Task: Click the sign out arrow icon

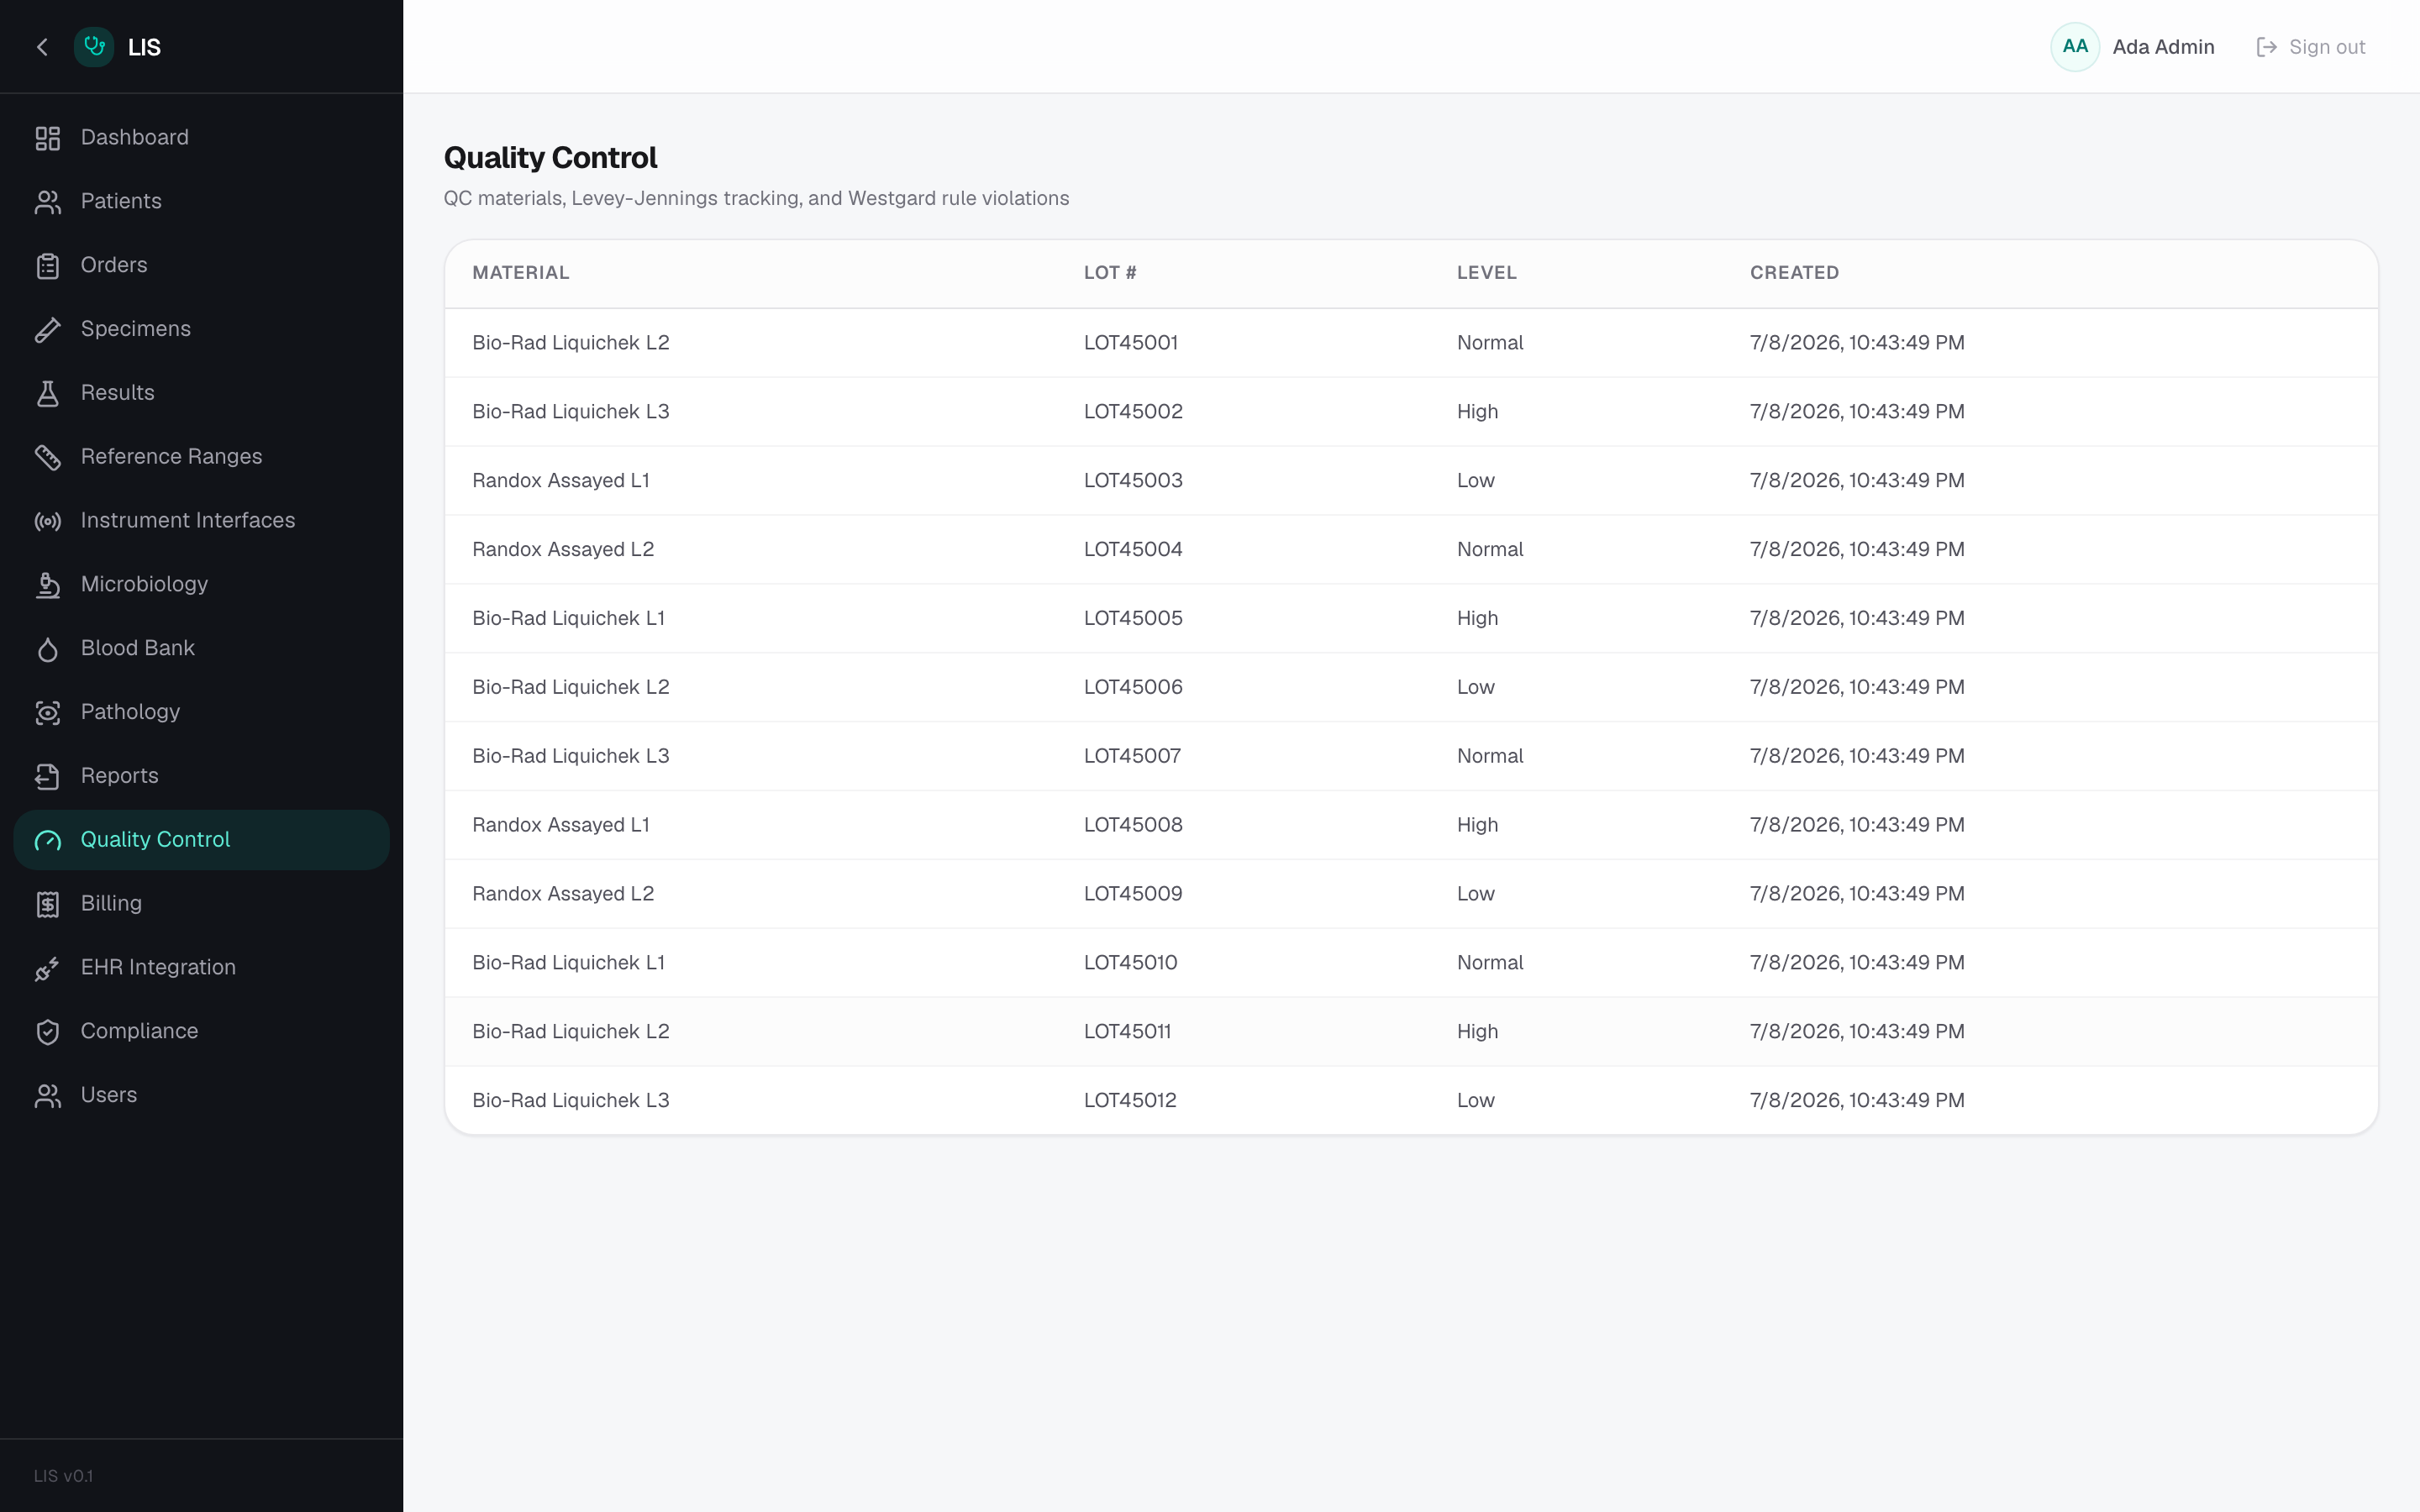Action: coord(2267,47)
